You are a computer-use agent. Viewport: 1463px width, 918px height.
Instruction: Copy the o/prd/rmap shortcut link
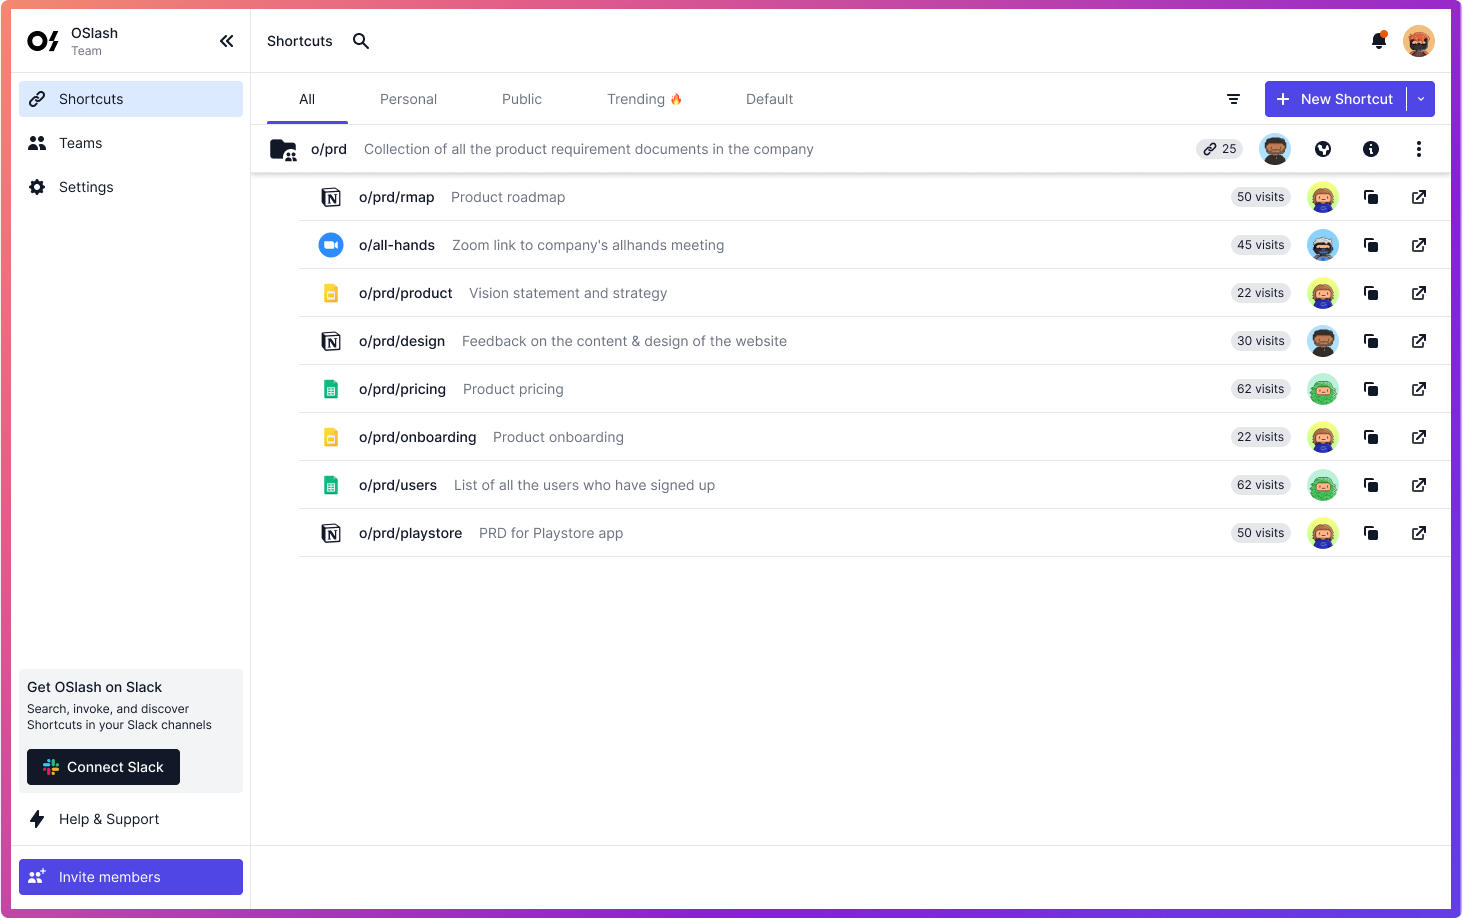pos(1371,197)
